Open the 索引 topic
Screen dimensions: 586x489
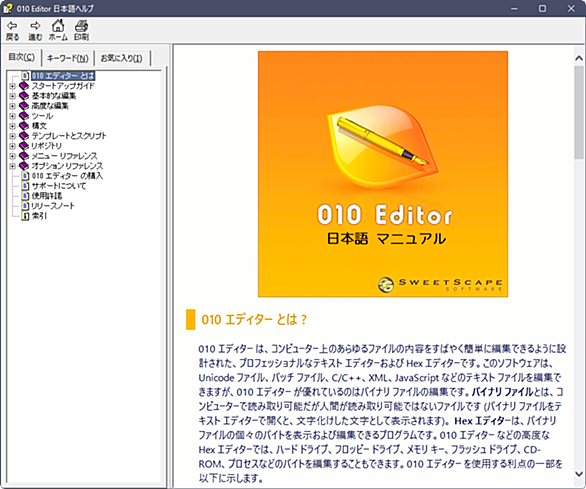pyautogui.click(x=39, y=216)
